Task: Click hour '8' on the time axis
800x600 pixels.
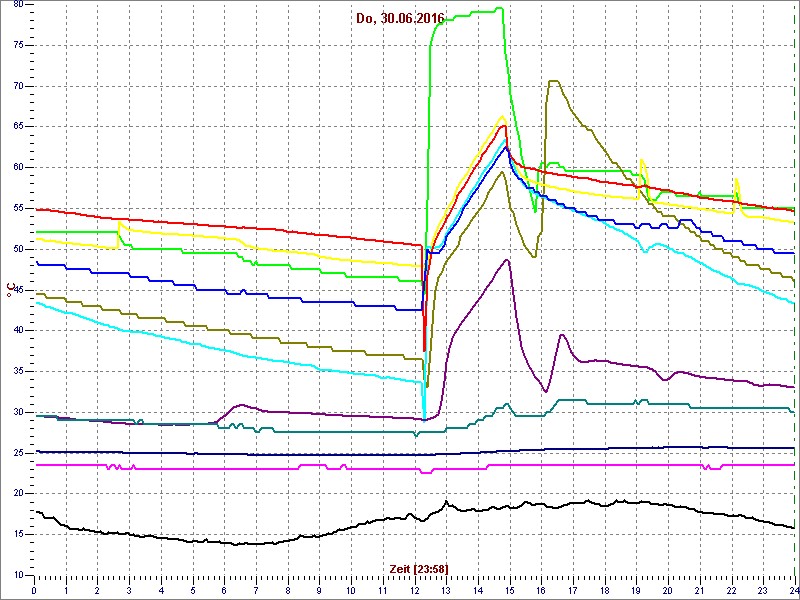Action: (288, 590)
